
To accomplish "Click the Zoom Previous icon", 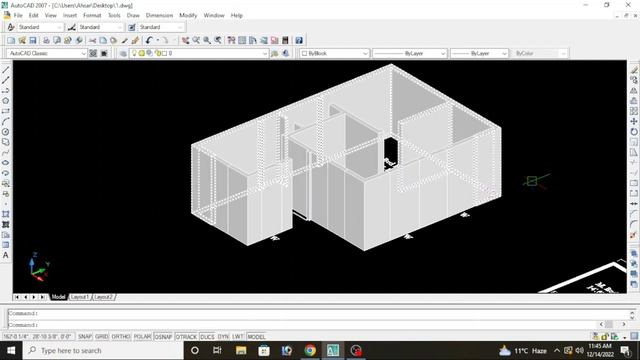I will (x=218, y=40).
